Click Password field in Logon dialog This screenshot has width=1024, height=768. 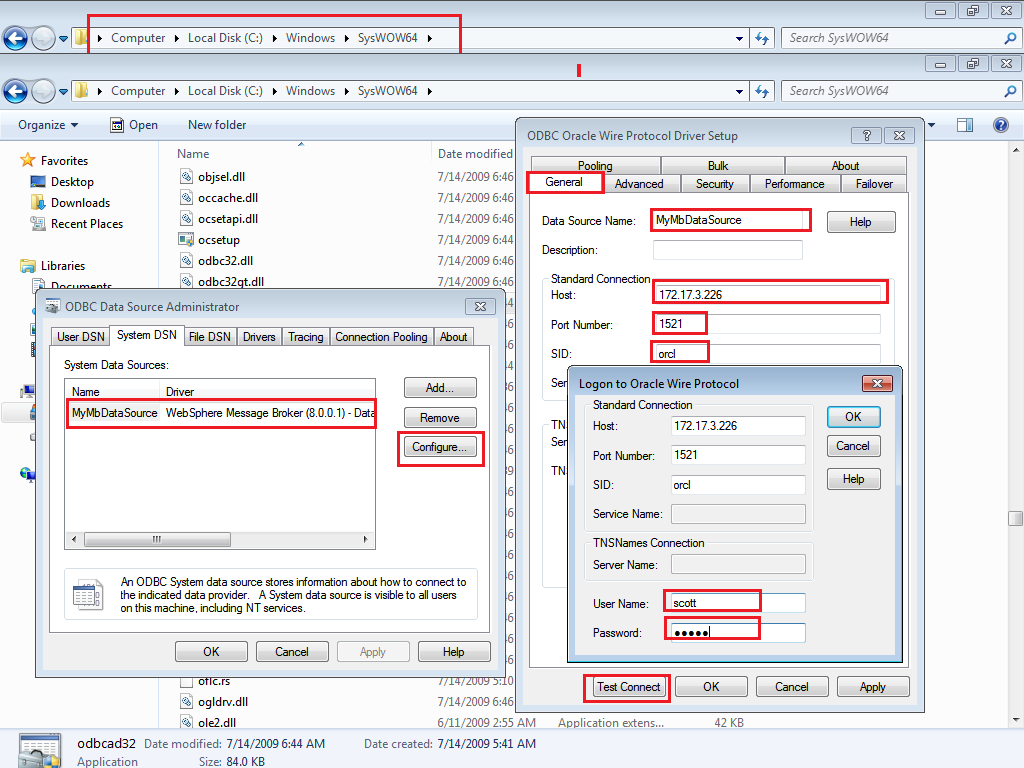point(738,632)
